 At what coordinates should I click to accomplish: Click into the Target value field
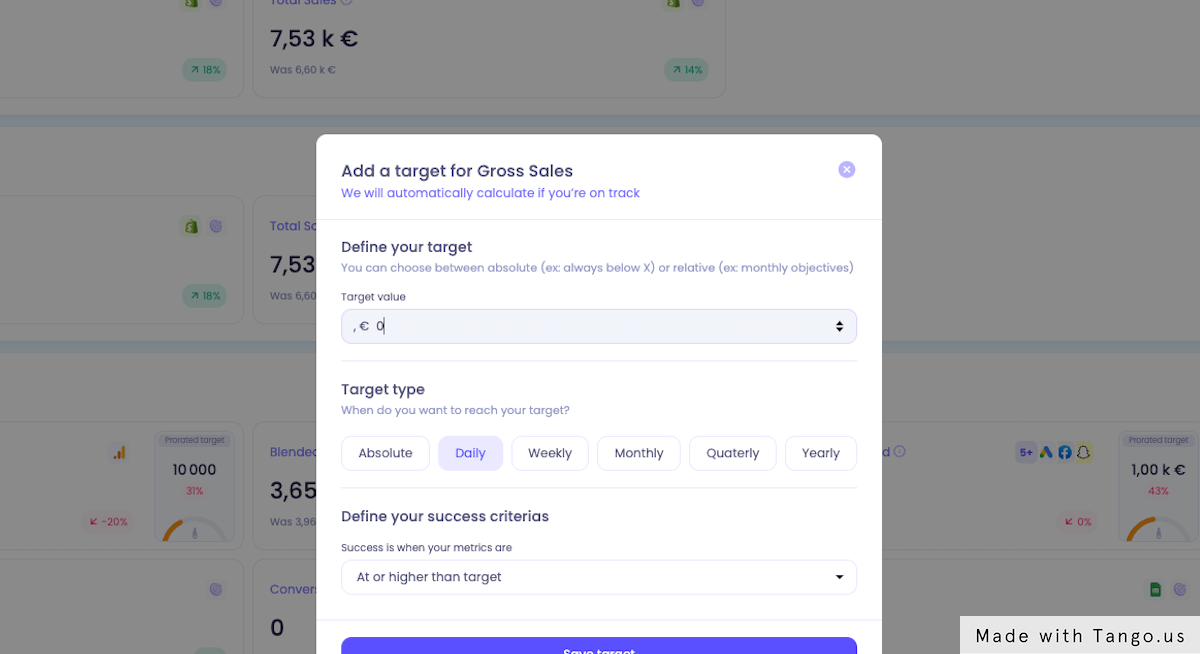599,327
